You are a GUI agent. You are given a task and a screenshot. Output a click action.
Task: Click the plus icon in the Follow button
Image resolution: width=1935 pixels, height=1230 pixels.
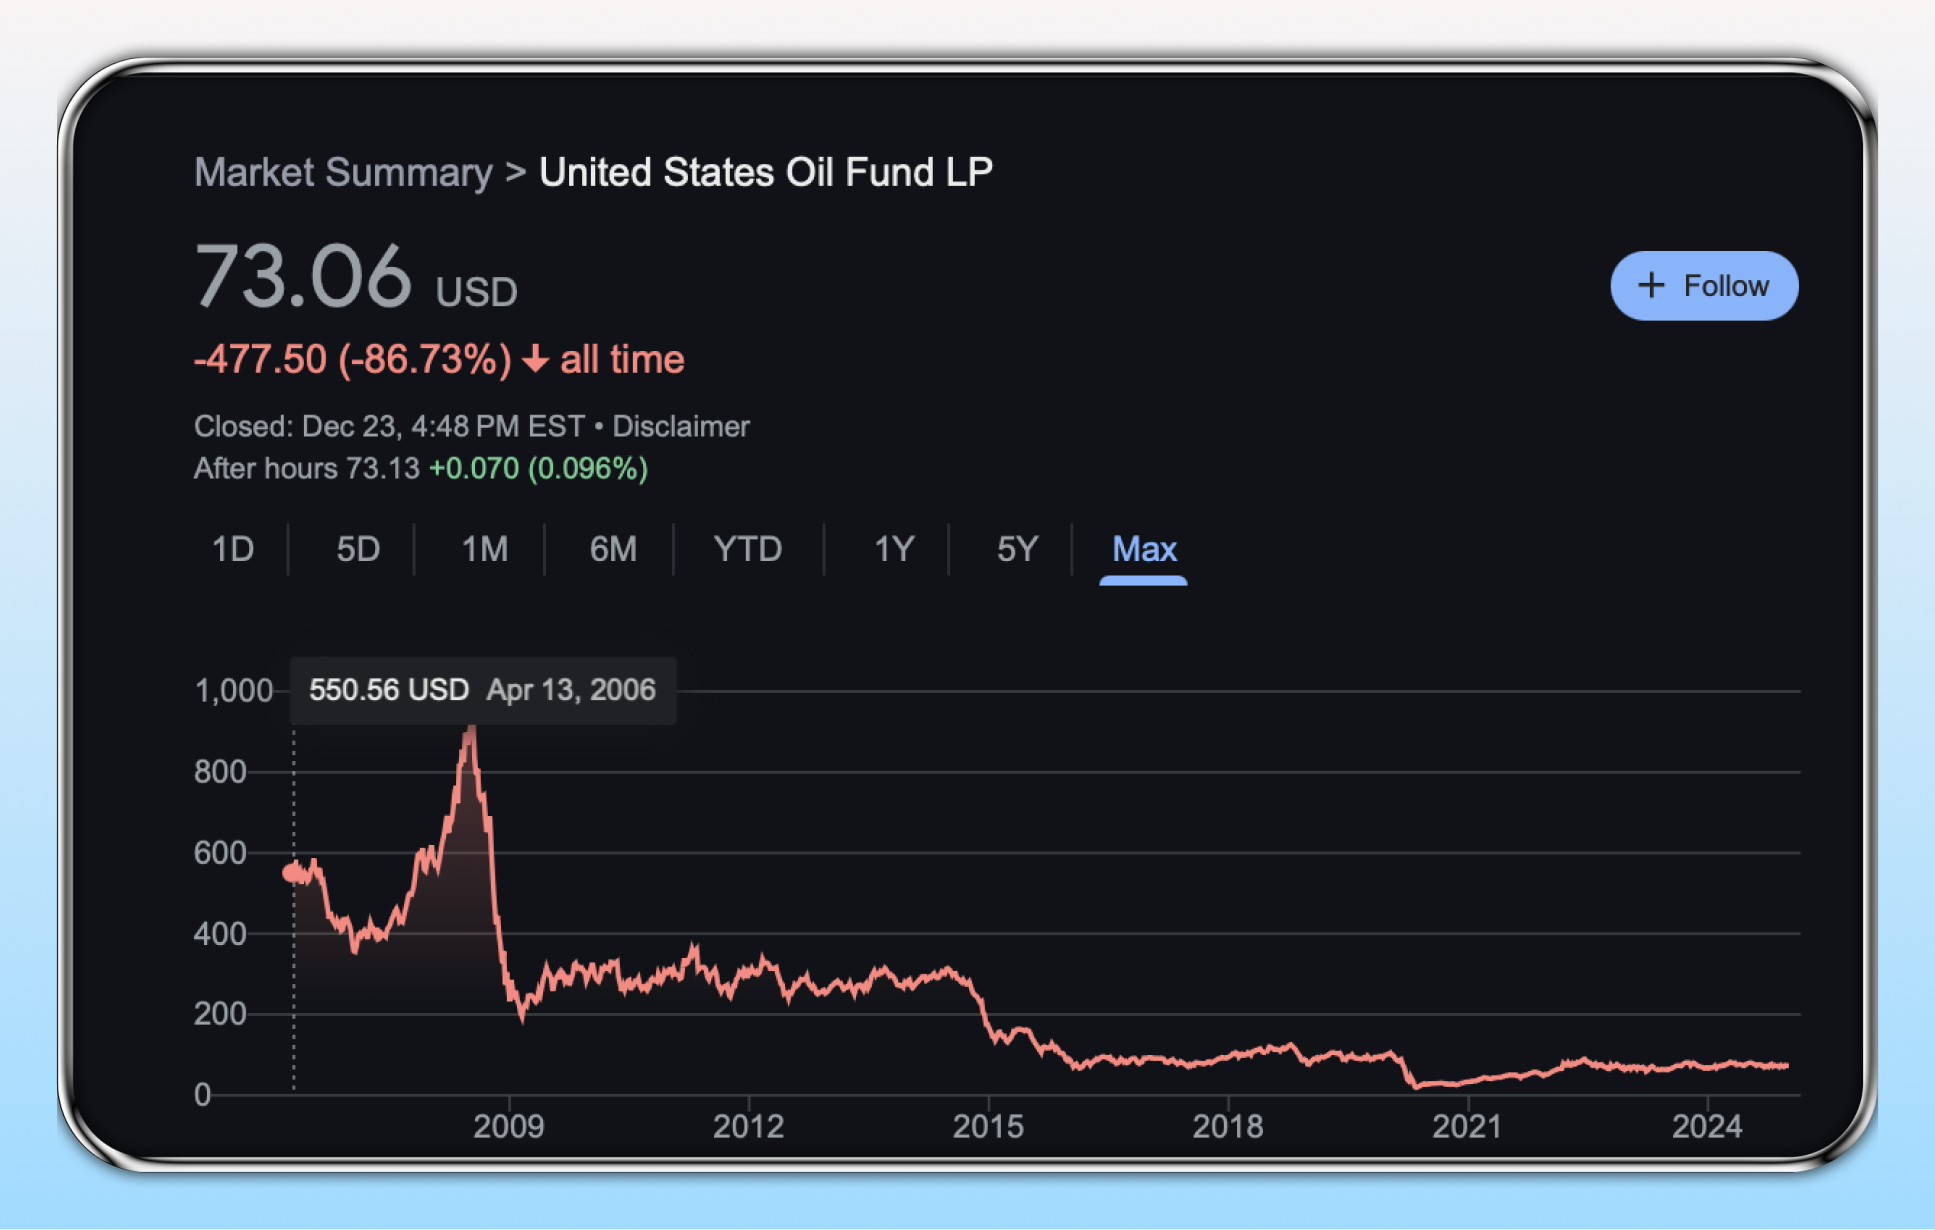click(1651, 286)
